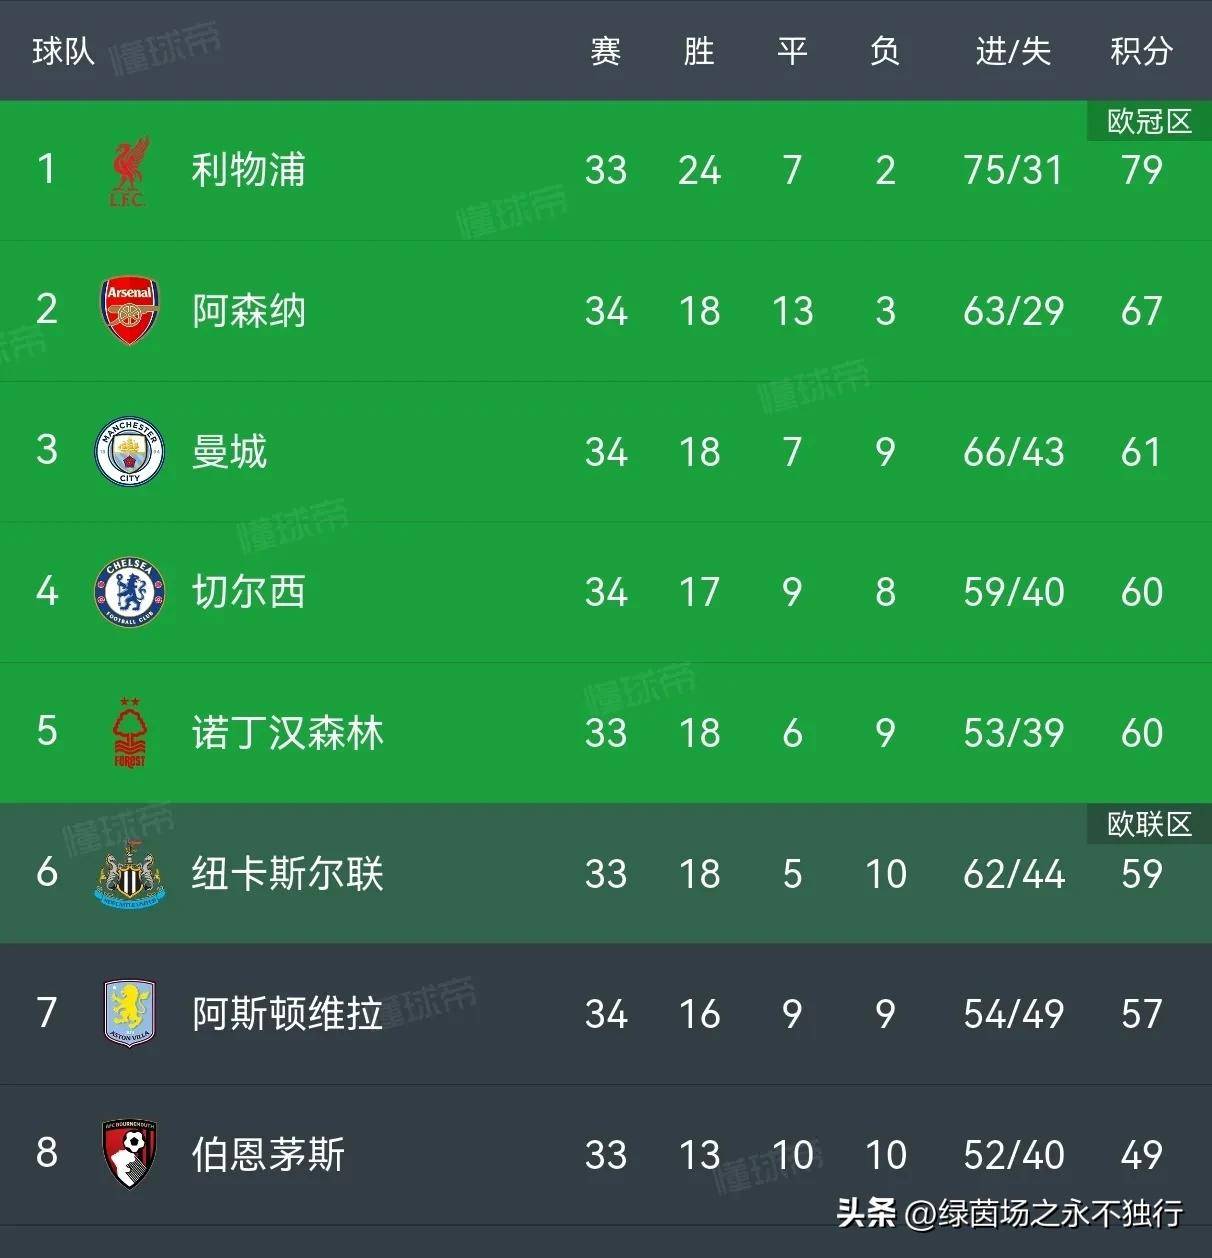Select the Bournemouth club crest

point(129,1154)
